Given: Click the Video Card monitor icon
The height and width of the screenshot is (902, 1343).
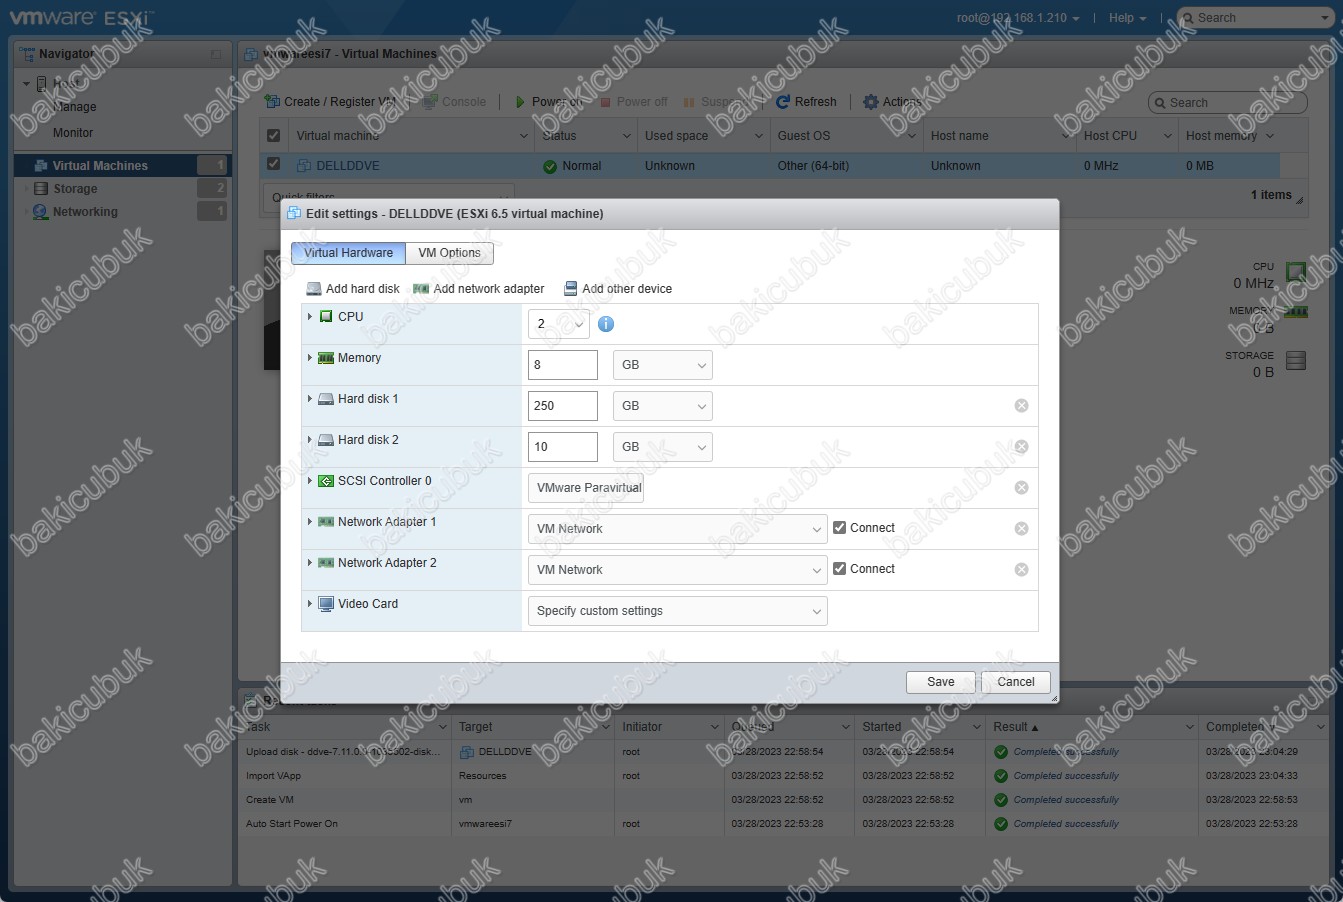Looking at the screenshot, I should 326,604.
